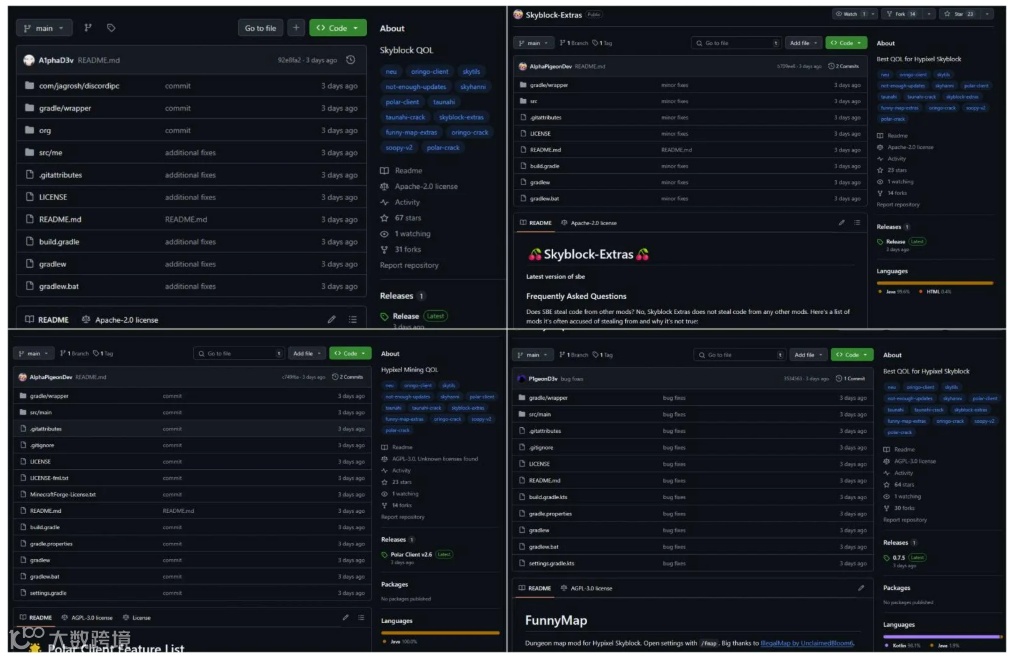
Task: Open the 1 Commit history in FunnyMap repo
Action: (851, 379)
